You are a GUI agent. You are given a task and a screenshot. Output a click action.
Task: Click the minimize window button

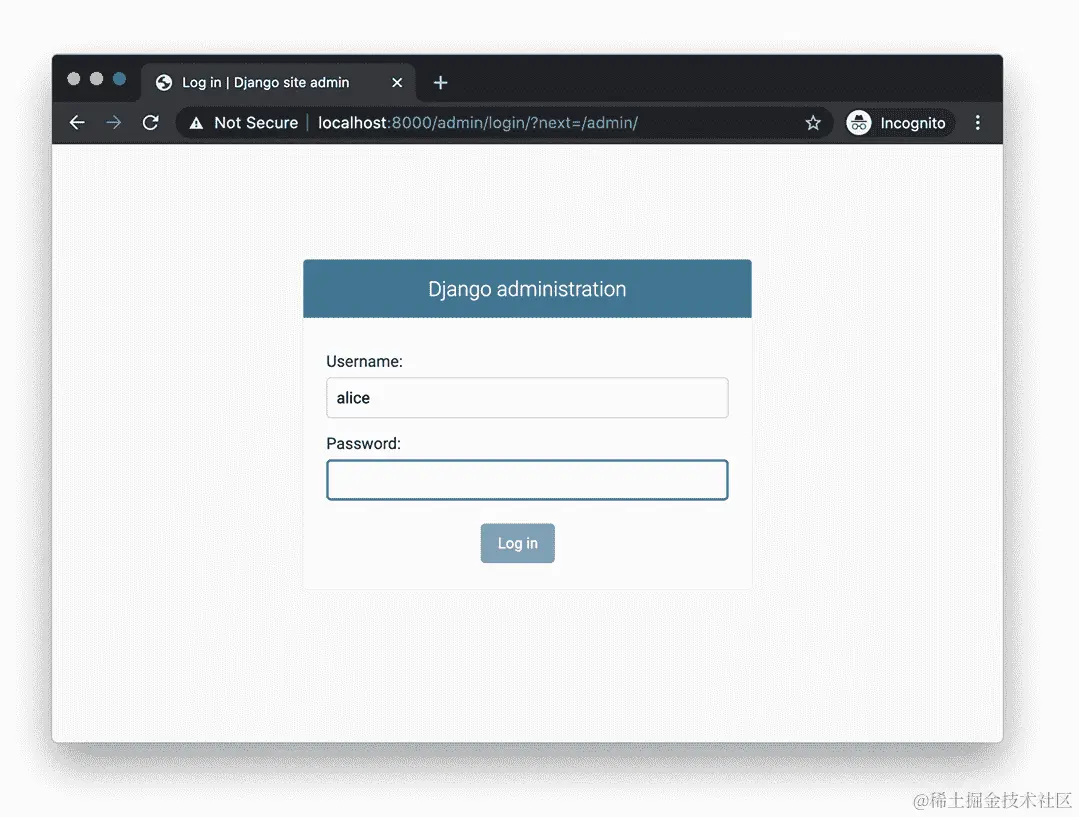coord(96,78)
